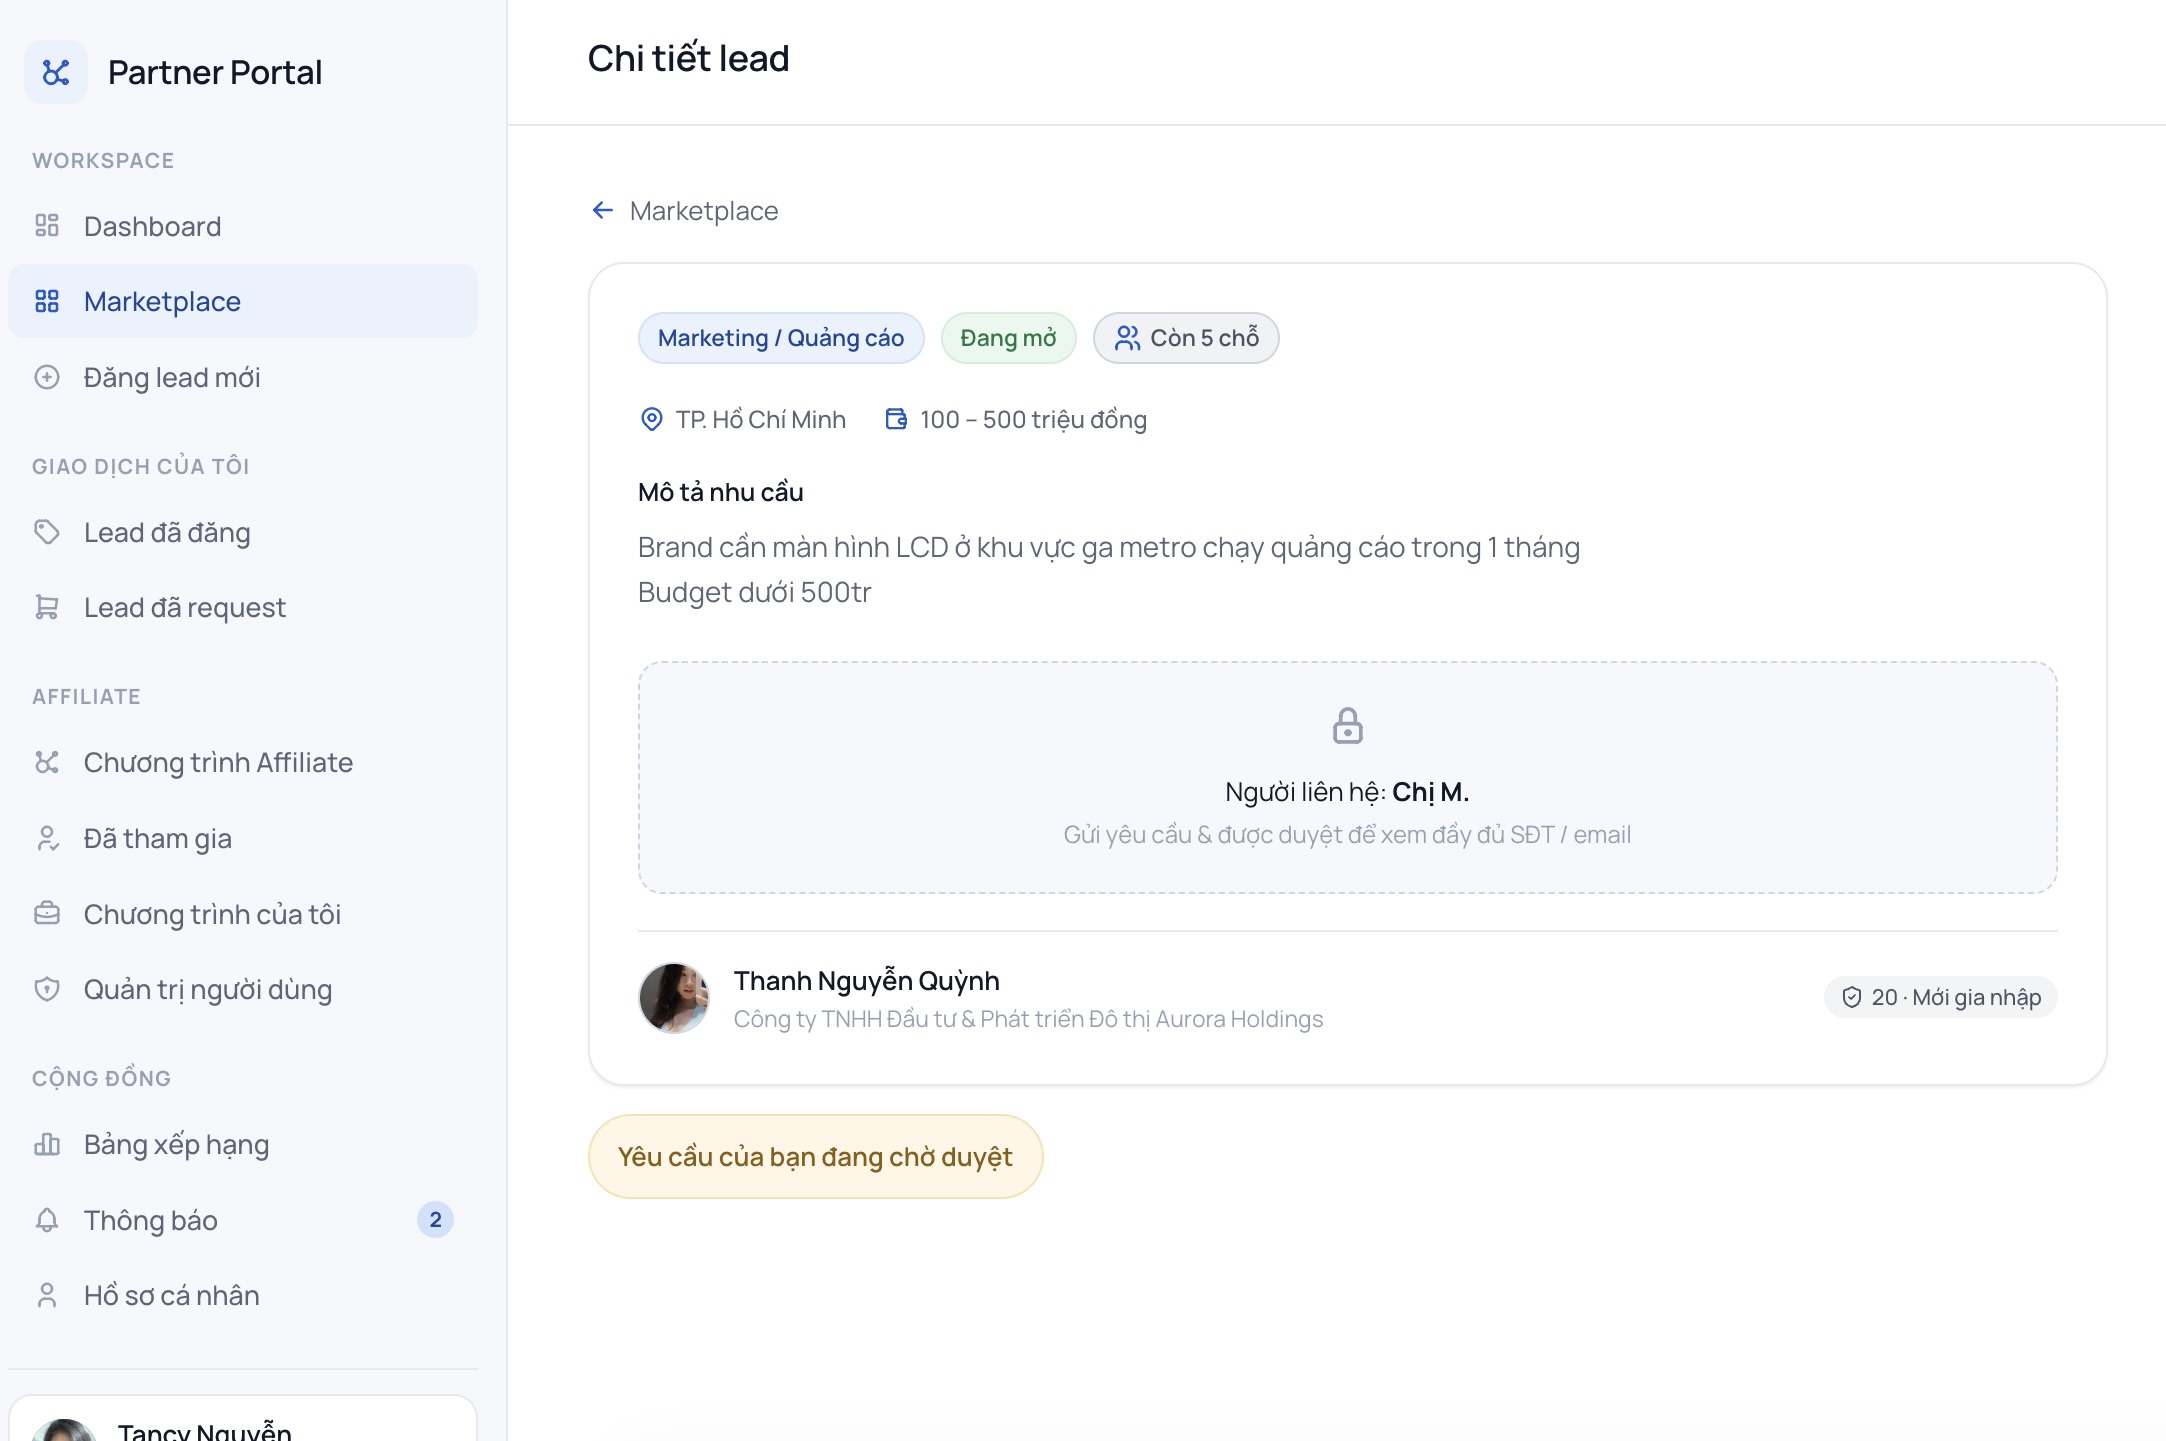Screen dimensions: 2166x1441
Task: Click the chart icon for Bảng xếp hạng
Action: [x=47, y=1144]
